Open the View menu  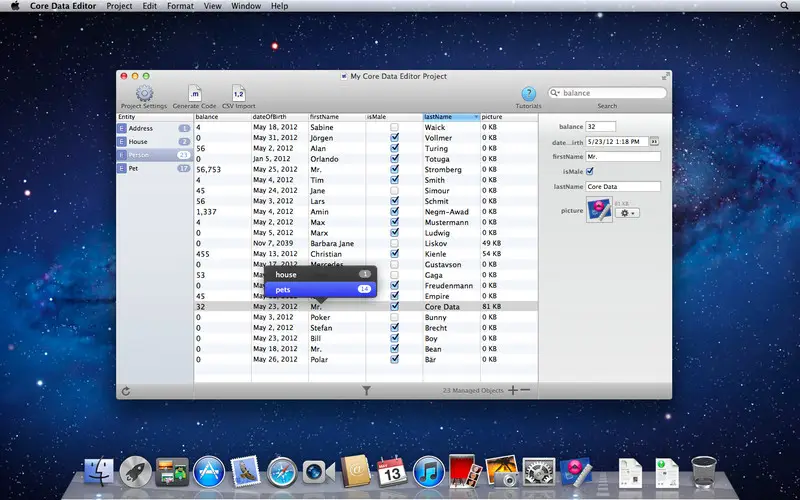(212, 6)
